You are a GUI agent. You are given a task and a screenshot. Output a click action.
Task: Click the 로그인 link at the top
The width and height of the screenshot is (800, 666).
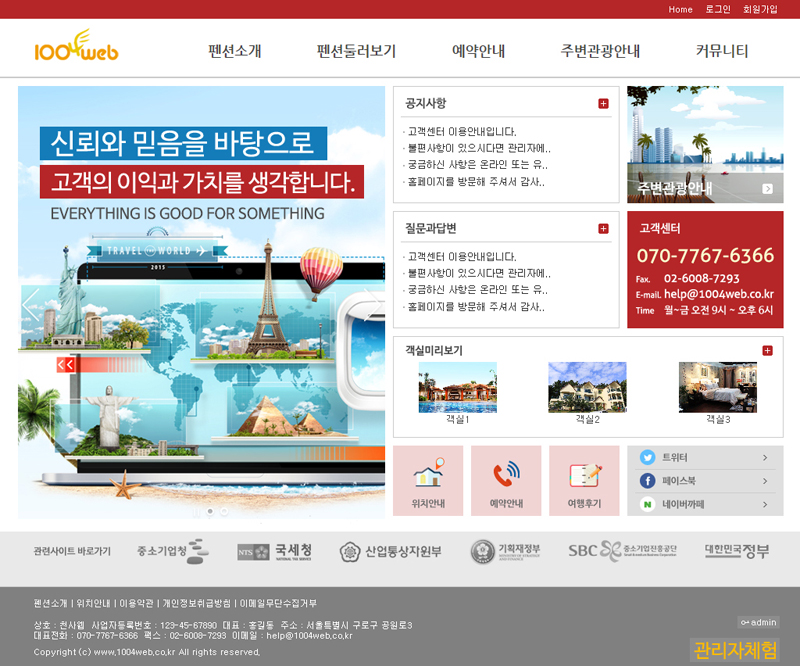pos(718,9)
